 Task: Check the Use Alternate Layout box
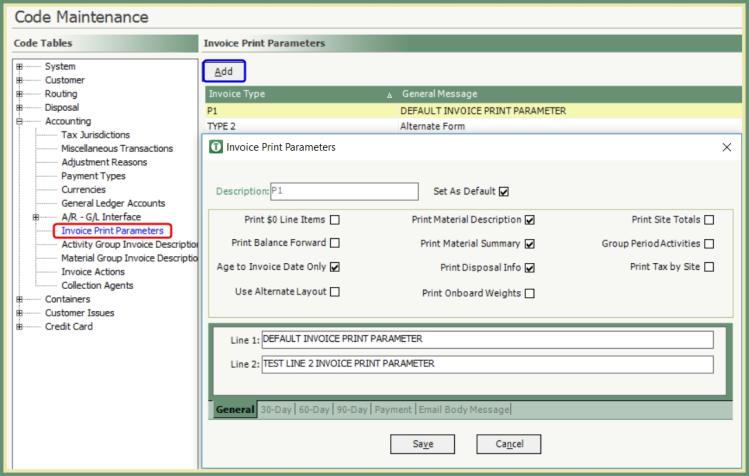(335, 292)
